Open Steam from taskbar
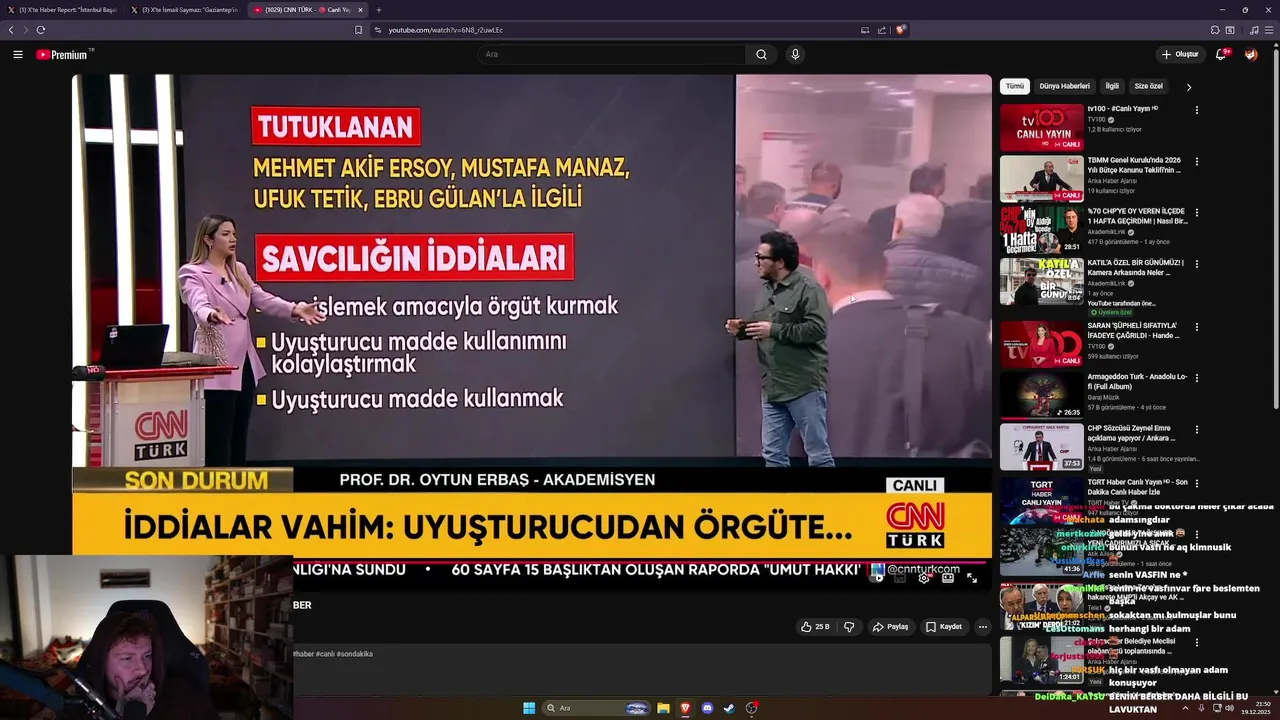 pos(729,708)
